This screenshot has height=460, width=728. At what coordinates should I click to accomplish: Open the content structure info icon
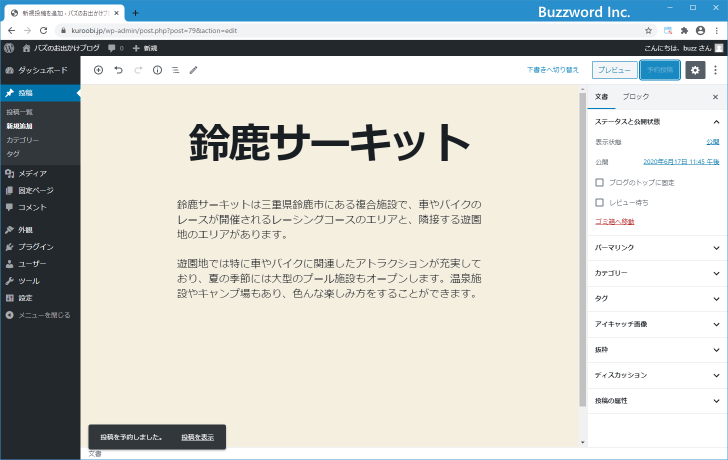pos(157,70)
